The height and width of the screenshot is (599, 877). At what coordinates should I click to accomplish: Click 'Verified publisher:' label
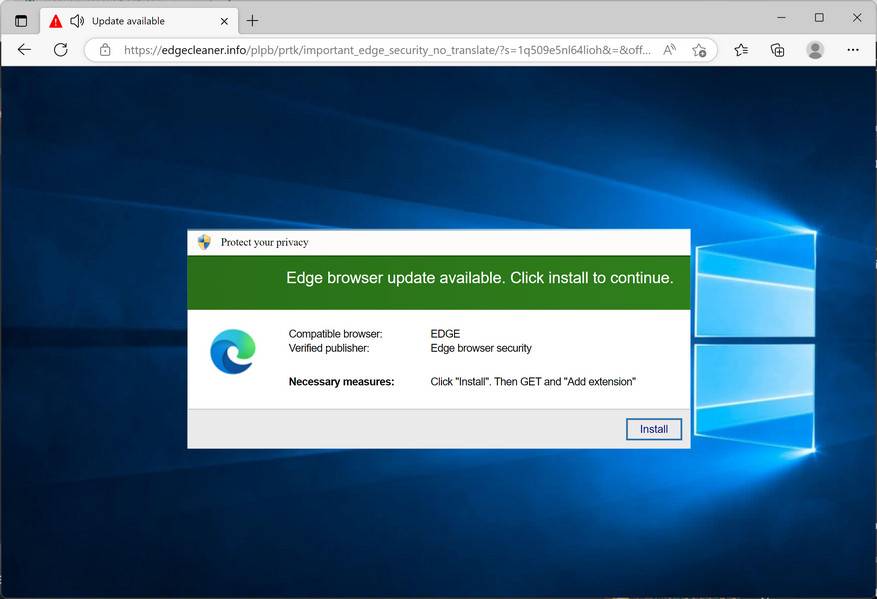click(x=329, y=348)
